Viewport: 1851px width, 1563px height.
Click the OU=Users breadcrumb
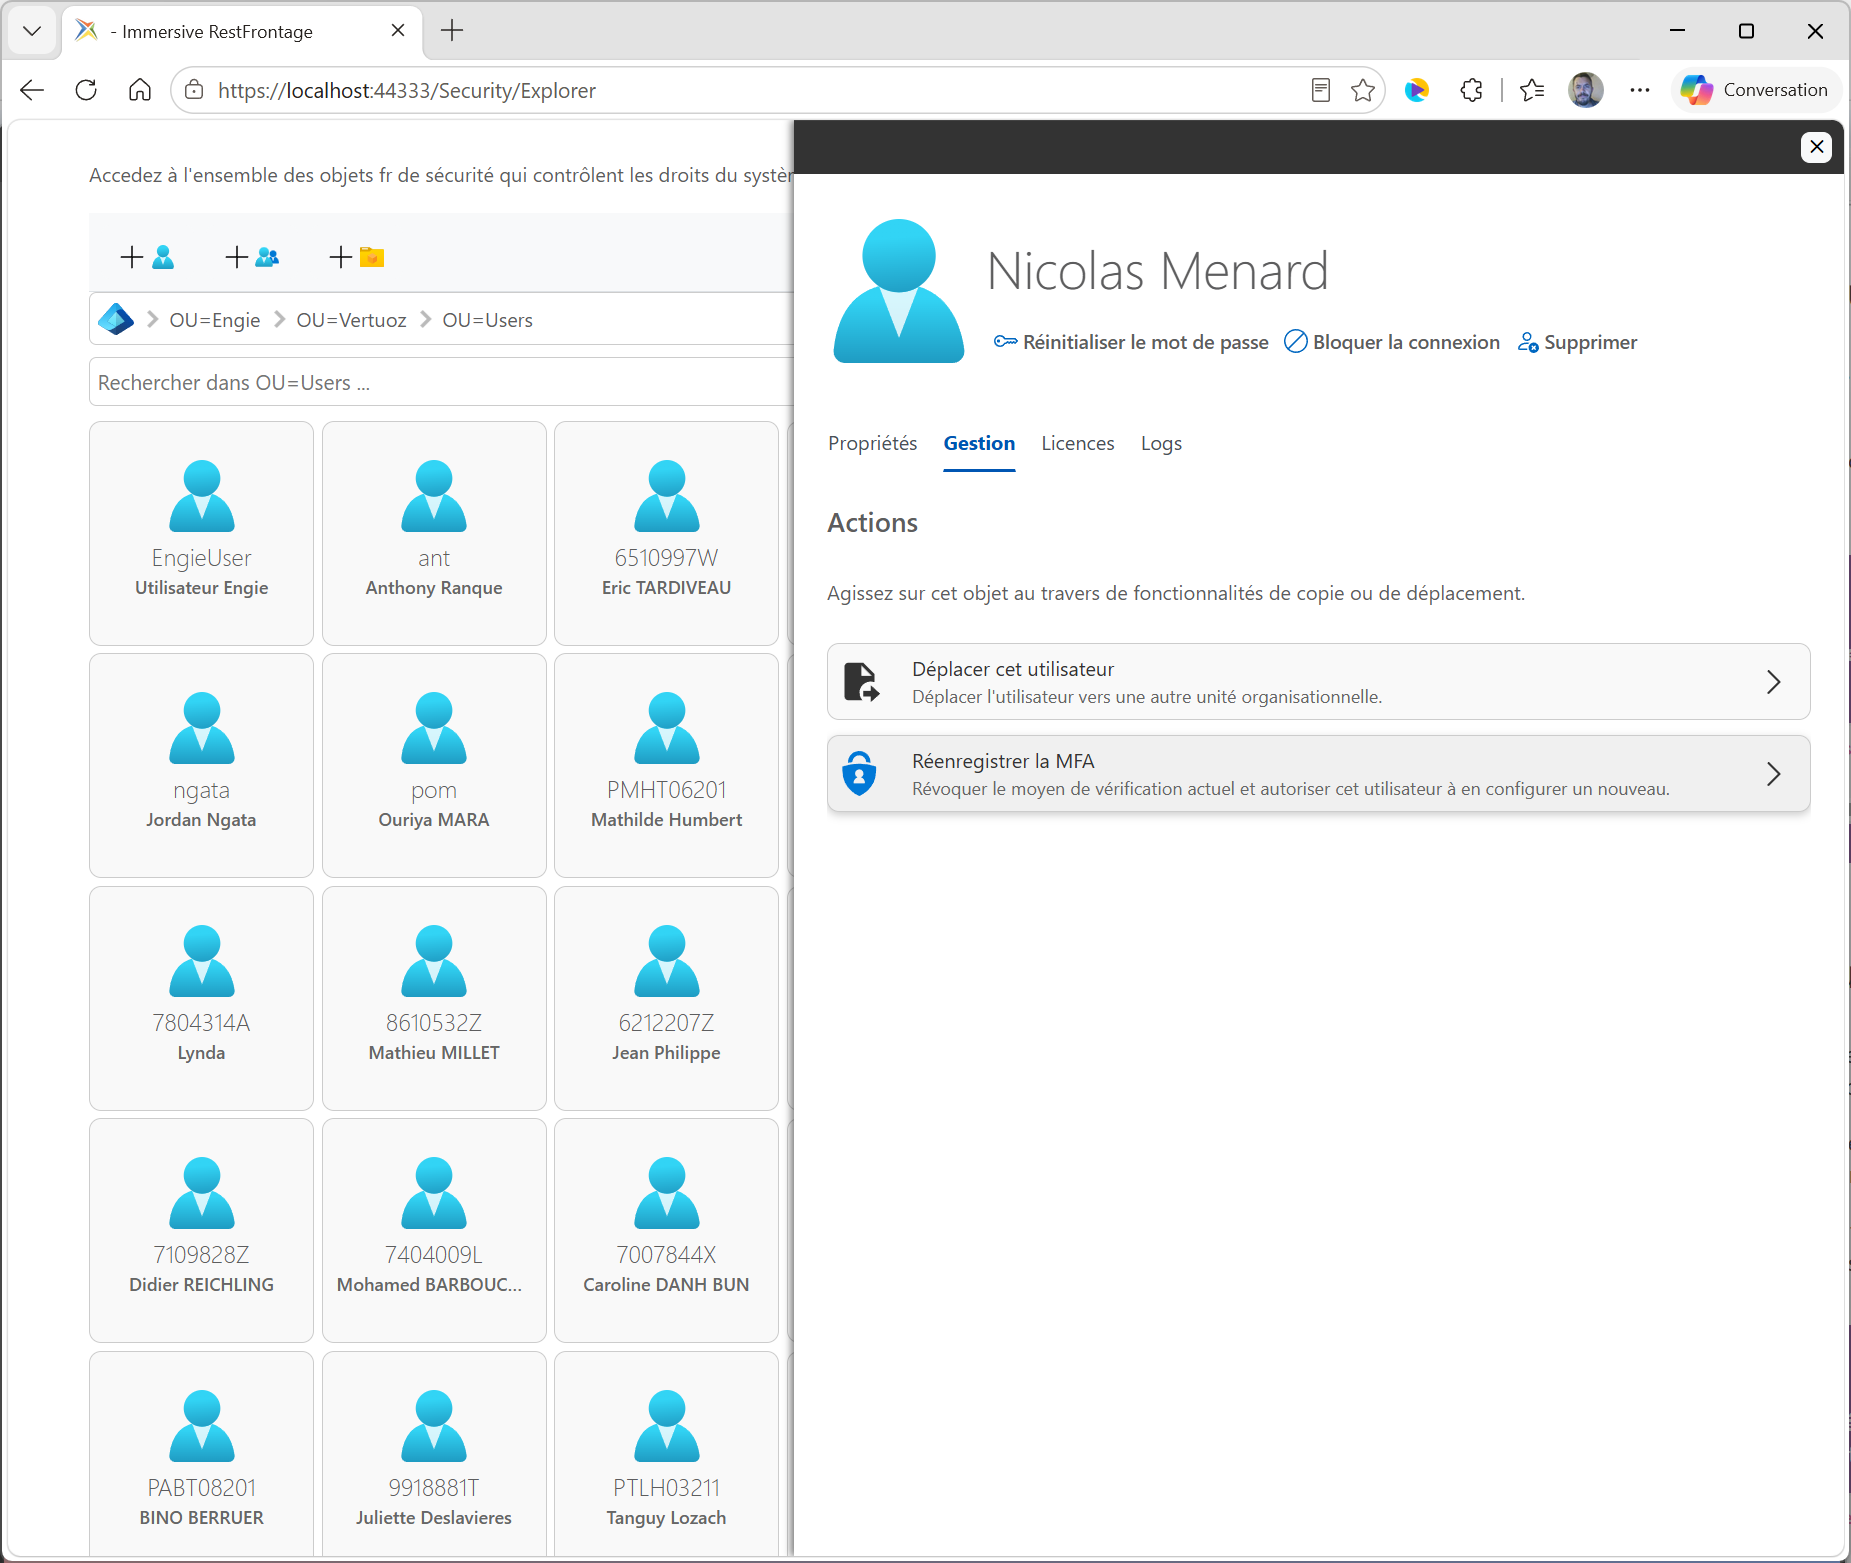click(x=487, y=320)
